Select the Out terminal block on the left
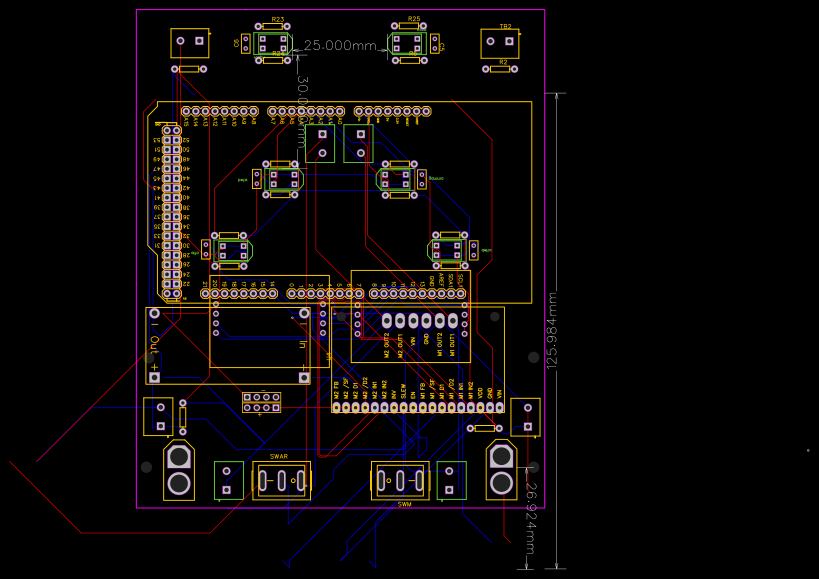 [x=155, y=344]
